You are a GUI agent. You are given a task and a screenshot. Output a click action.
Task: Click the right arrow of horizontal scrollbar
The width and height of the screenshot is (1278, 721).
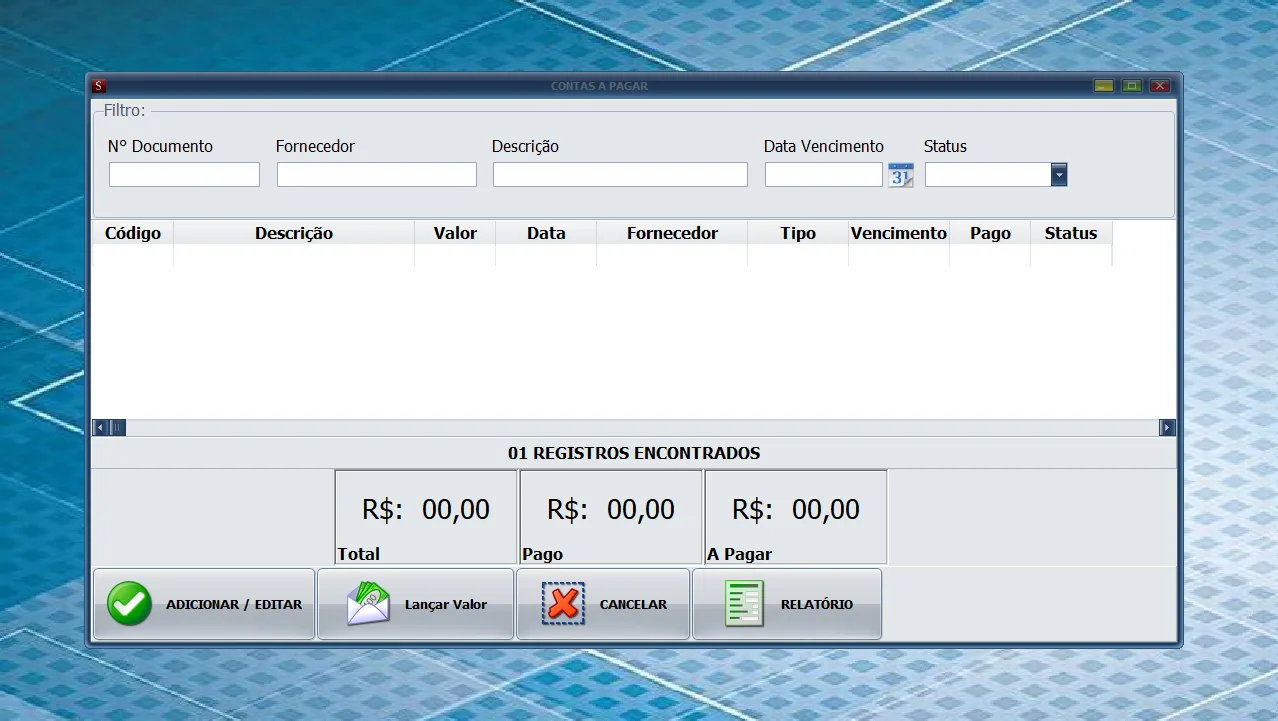[x=1167, y=428]
